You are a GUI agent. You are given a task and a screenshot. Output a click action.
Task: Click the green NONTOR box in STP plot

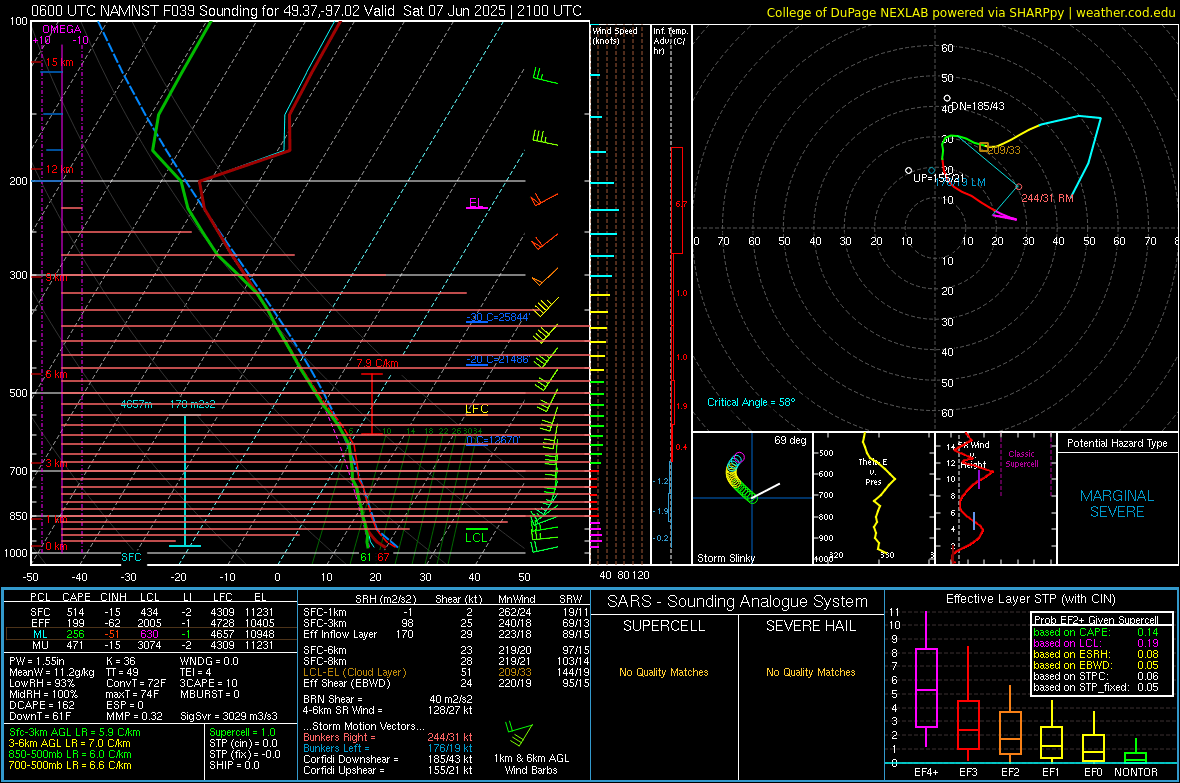pyautogui.click(x=1135, y=757)
